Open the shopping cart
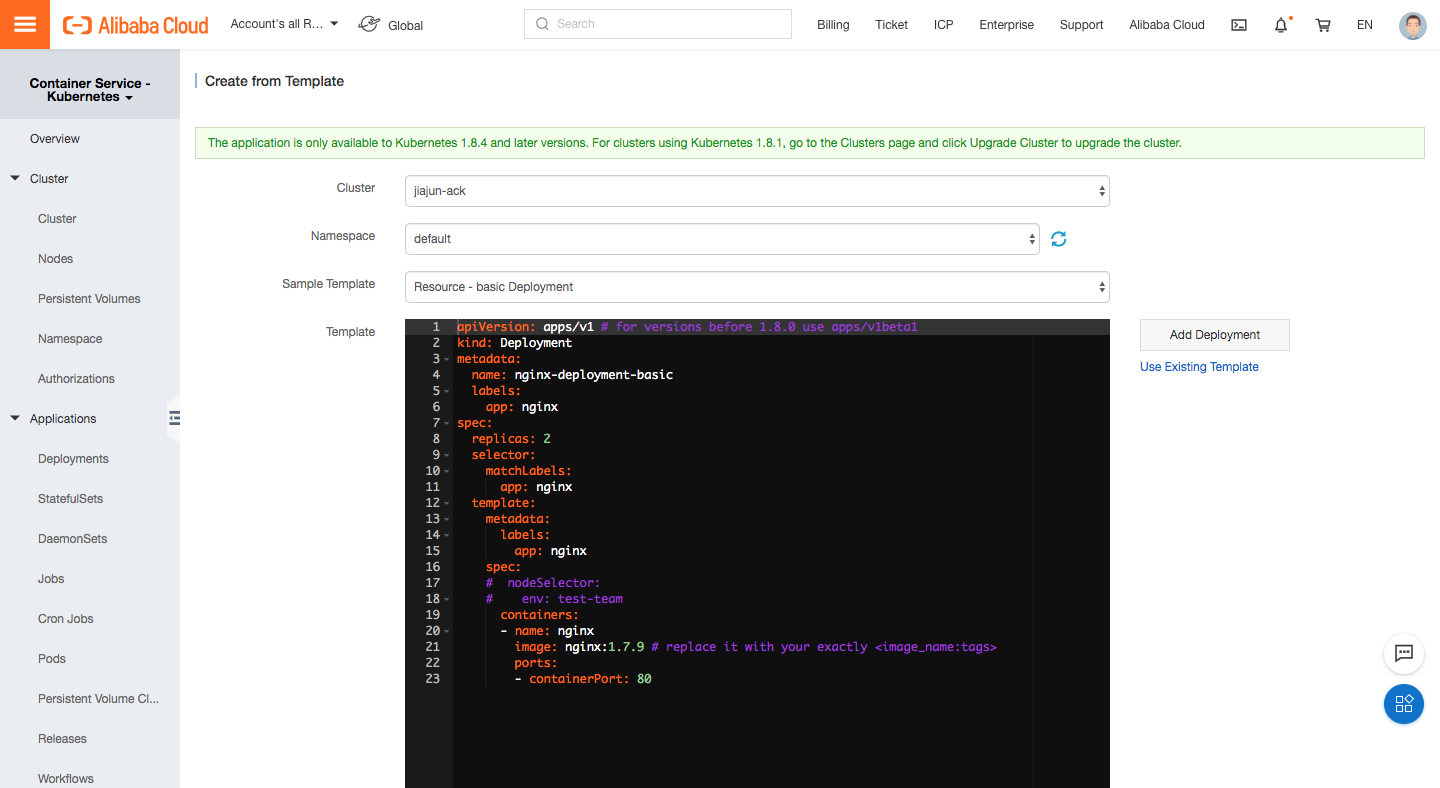The image size is (1440, 788). pyautogui.click(x=1323, y=25)
